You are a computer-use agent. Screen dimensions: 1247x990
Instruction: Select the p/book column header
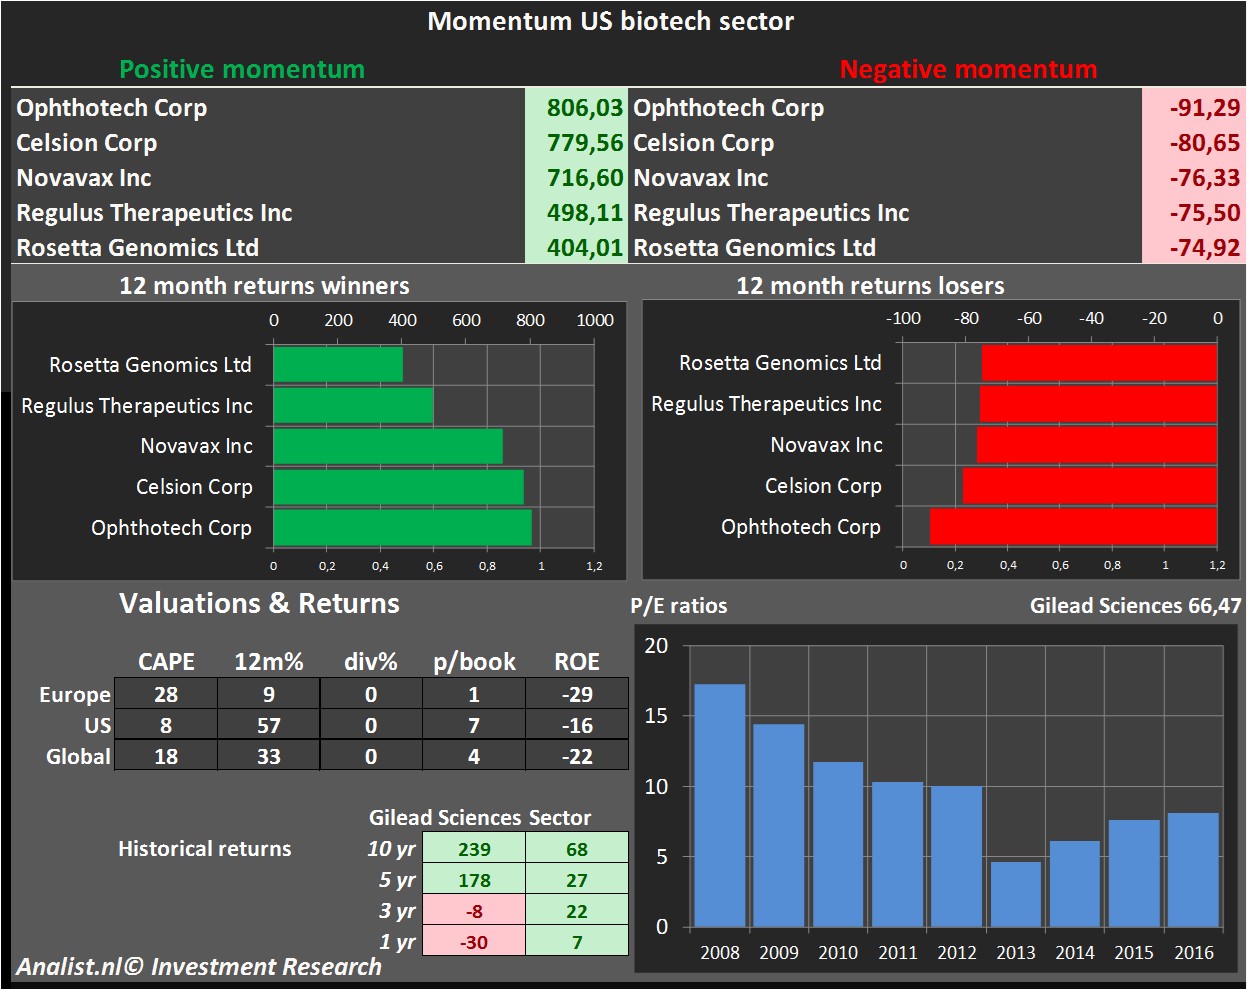coord(474,662)
